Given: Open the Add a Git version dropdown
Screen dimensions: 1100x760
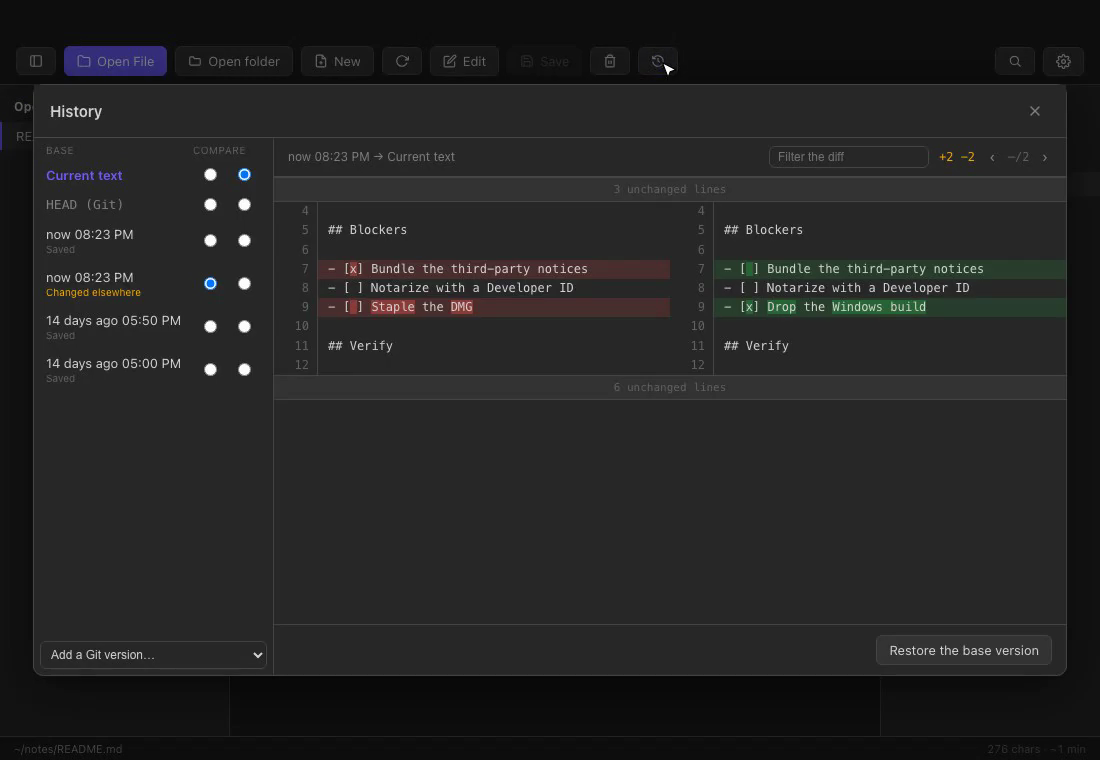Looking at the screenshot, I should click(x=154, y=655).
